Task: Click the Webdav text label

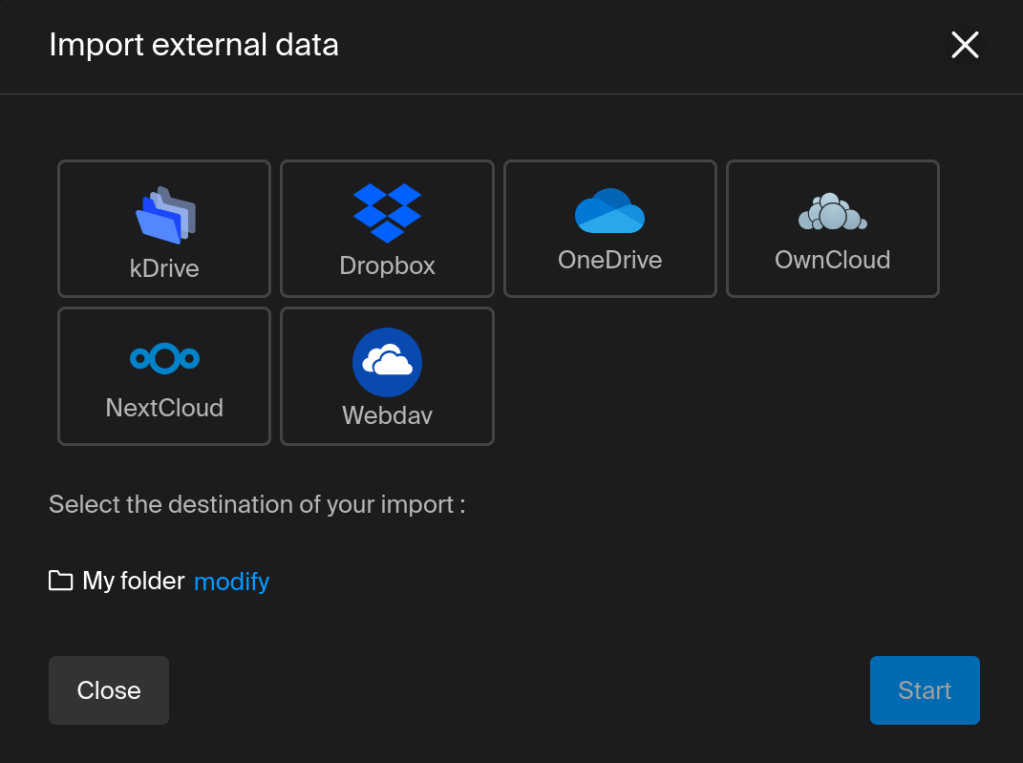Action: pyautogui.click(x=387, y=415)
